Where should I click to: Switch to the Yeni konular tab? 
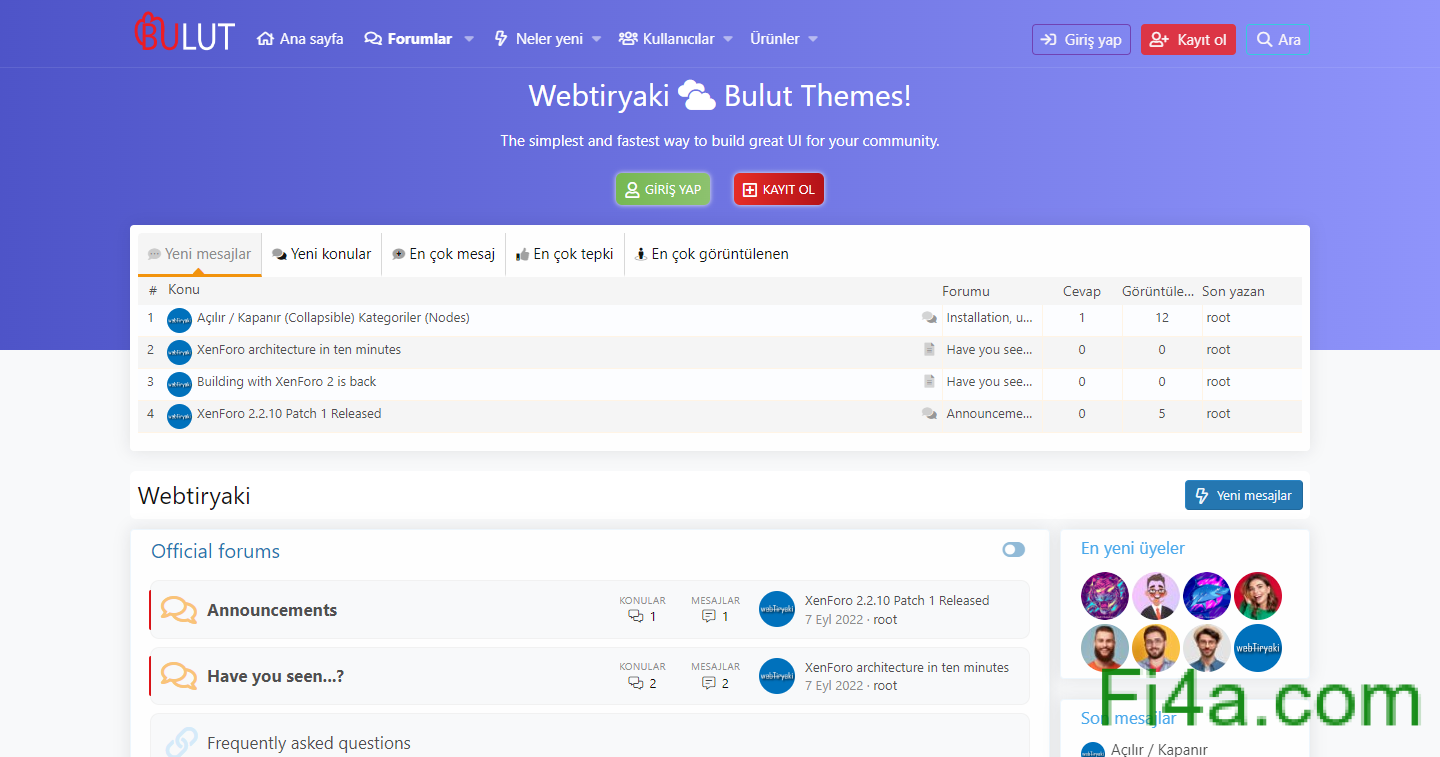click(322, 254)
